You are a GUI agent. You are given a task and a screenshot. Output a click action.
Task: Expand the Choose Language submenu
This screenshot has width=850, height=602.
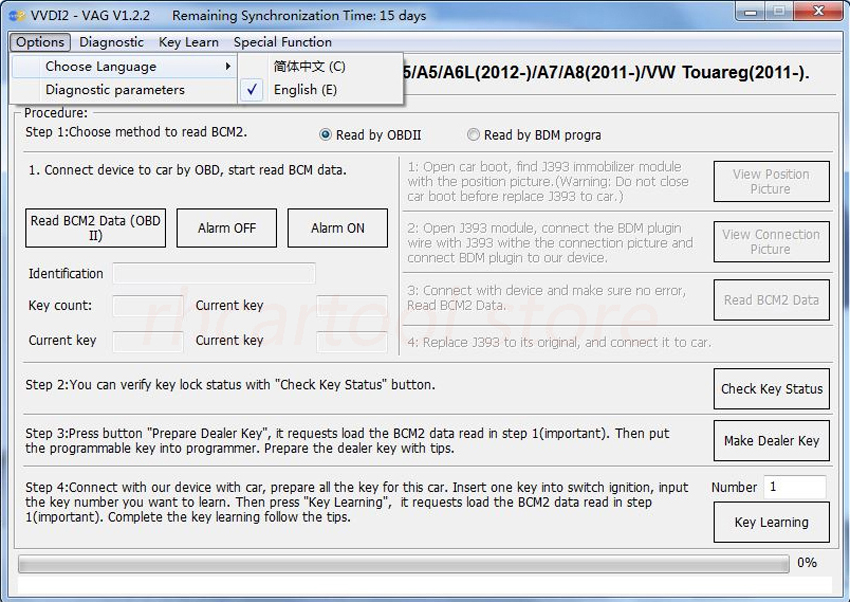(124, 67)
